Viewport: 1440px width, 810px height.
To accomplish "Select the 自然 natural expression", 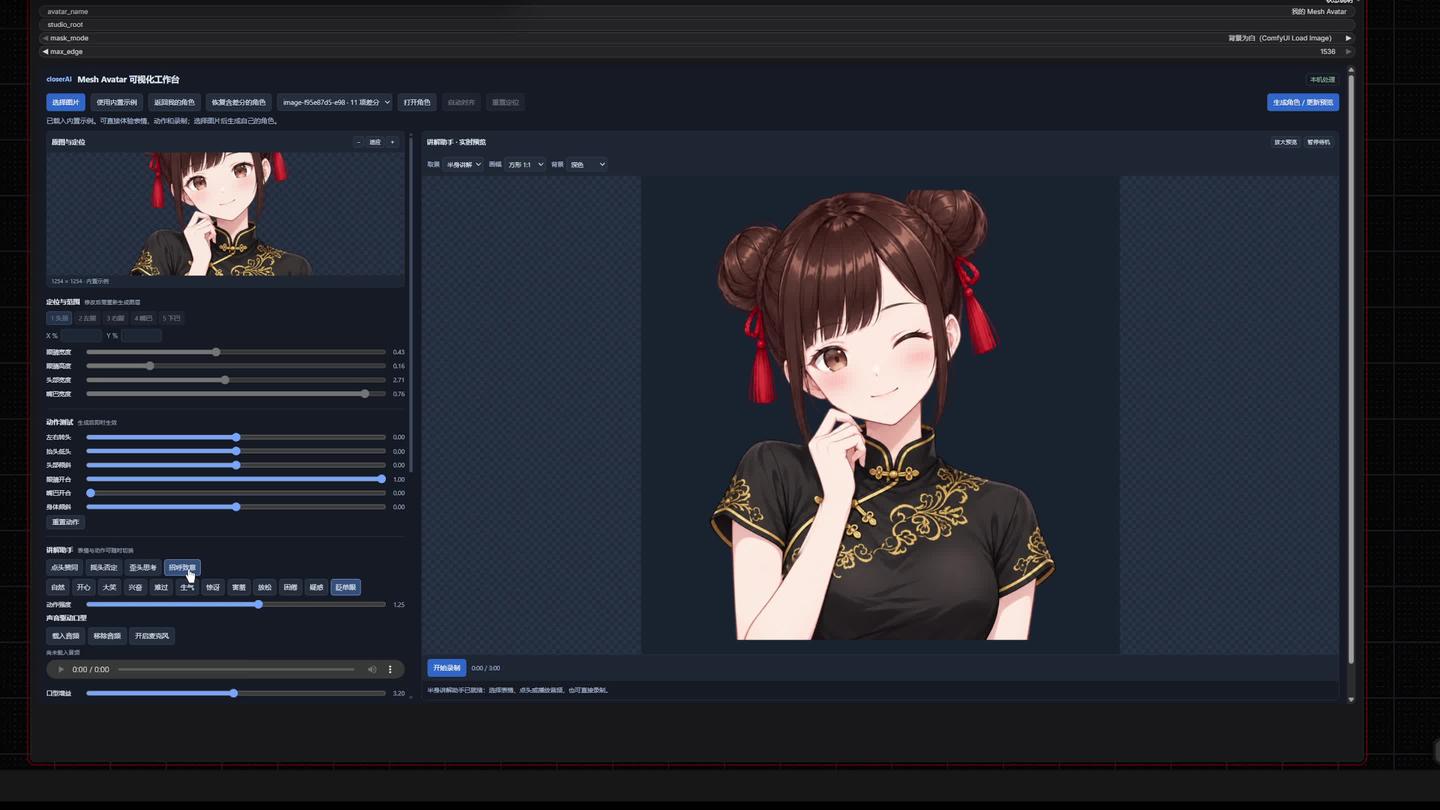I will pos(58,587).
